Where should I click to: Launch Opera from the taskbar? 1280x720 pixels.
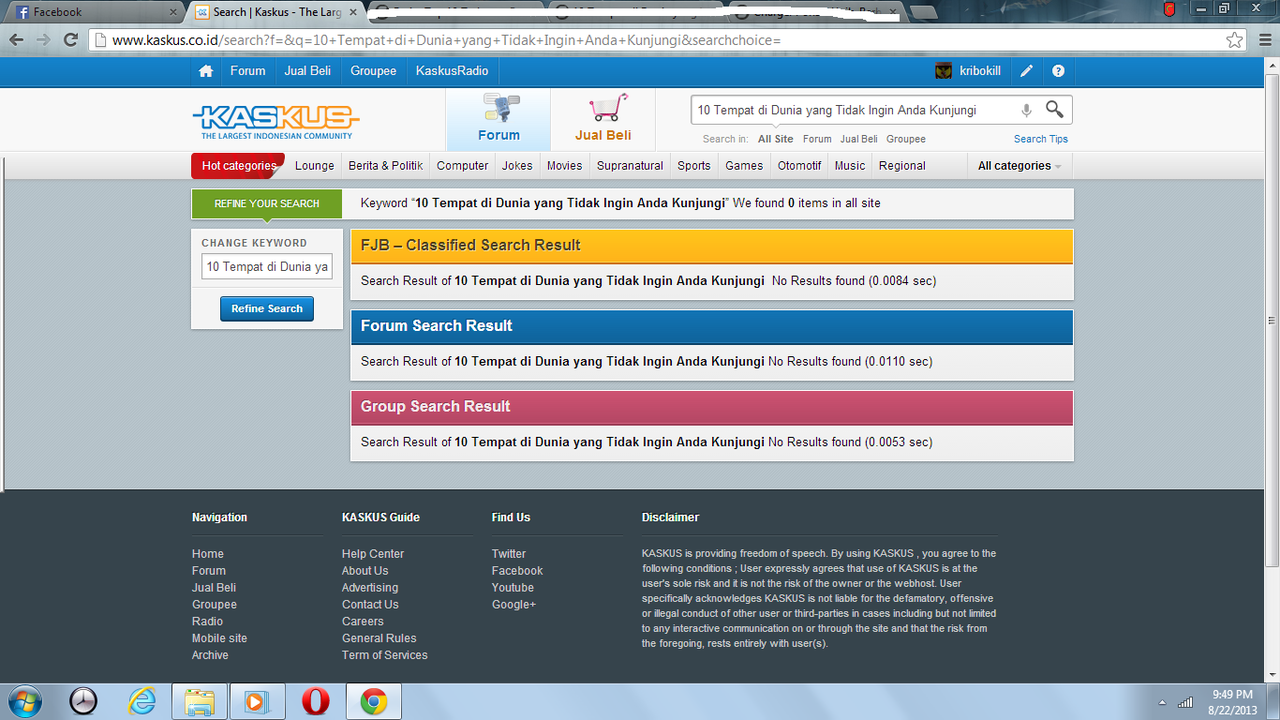pyautogui.click(x=315, y=702)
